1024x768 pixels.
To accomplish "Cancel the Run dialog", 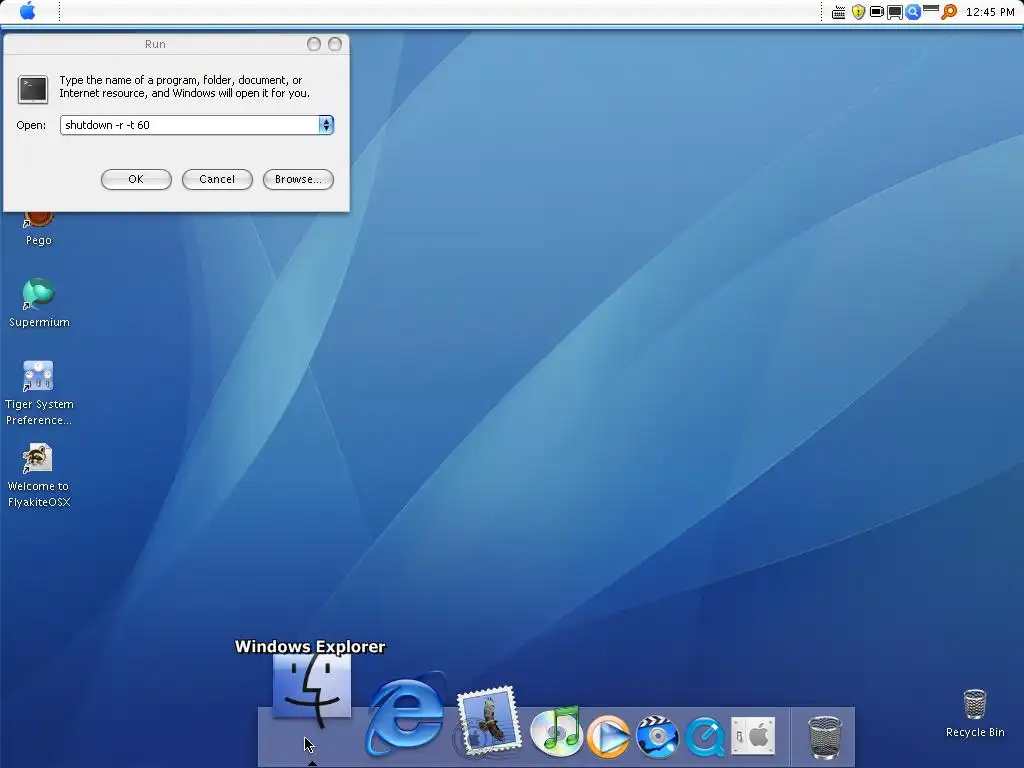I will pos(217,179).
